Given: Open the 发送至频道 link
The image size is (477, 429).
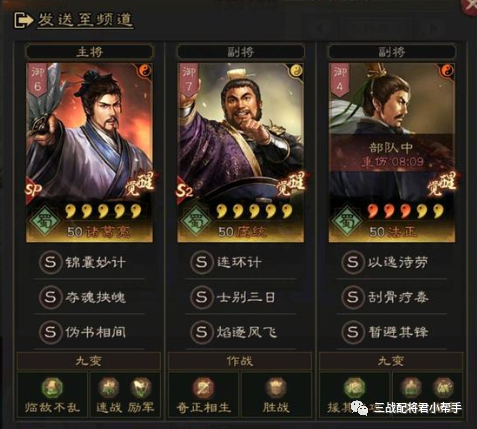Looking at the screenshot, I should (85, 20).
